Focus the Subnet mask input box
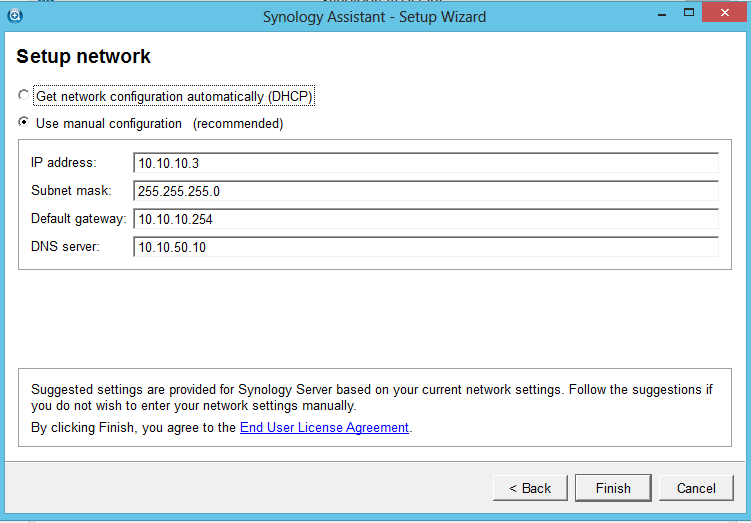The height and width of the screenshot is (523, 751). point(425,191)
